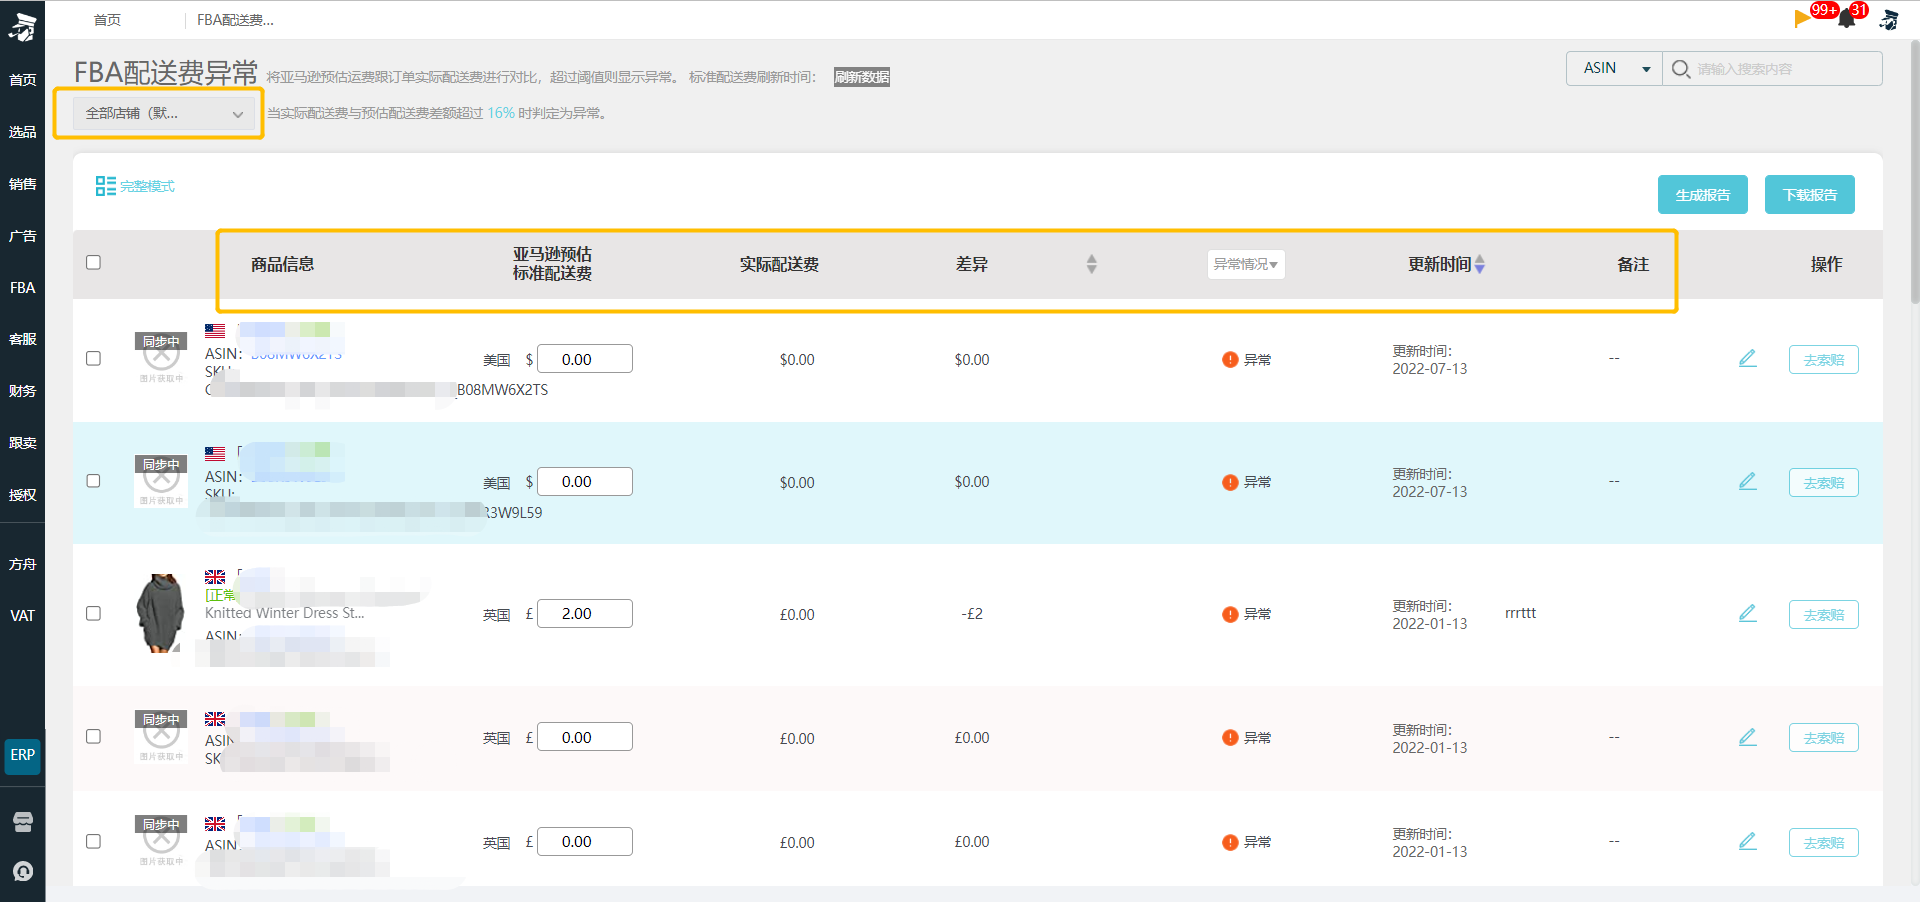Click the rrrttt remark text
This screenshot has width=1920, height=902.
1520,613
